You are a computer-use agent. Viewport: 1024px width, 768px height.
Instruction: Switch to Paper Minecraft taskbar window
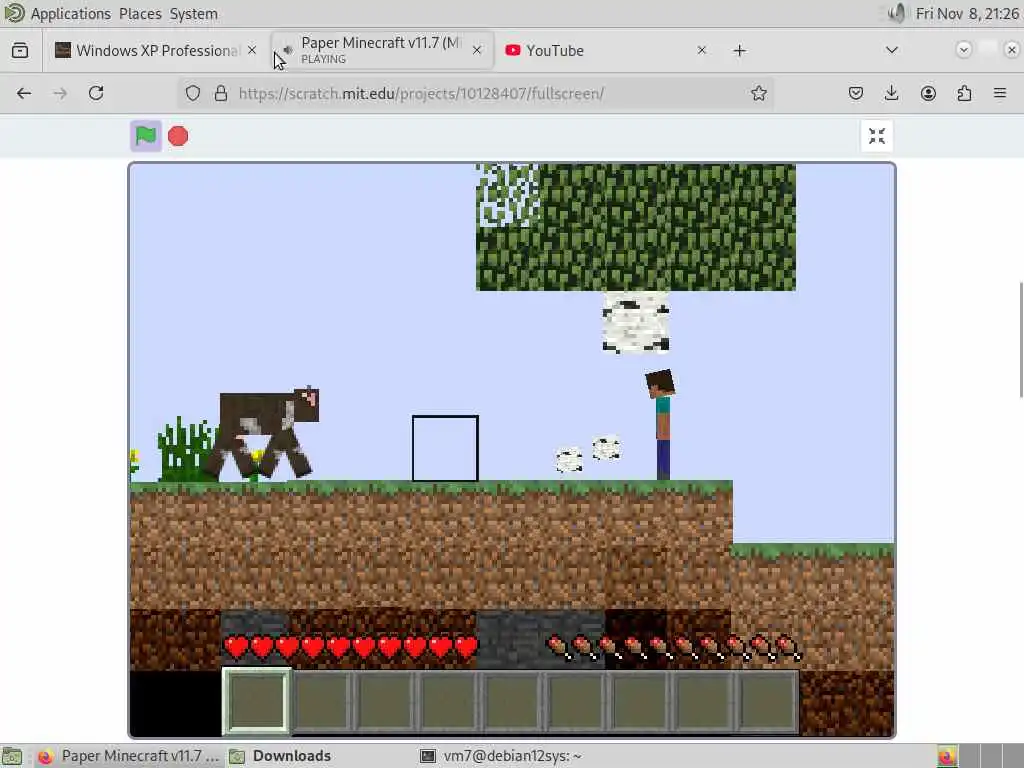coord(127,756)
